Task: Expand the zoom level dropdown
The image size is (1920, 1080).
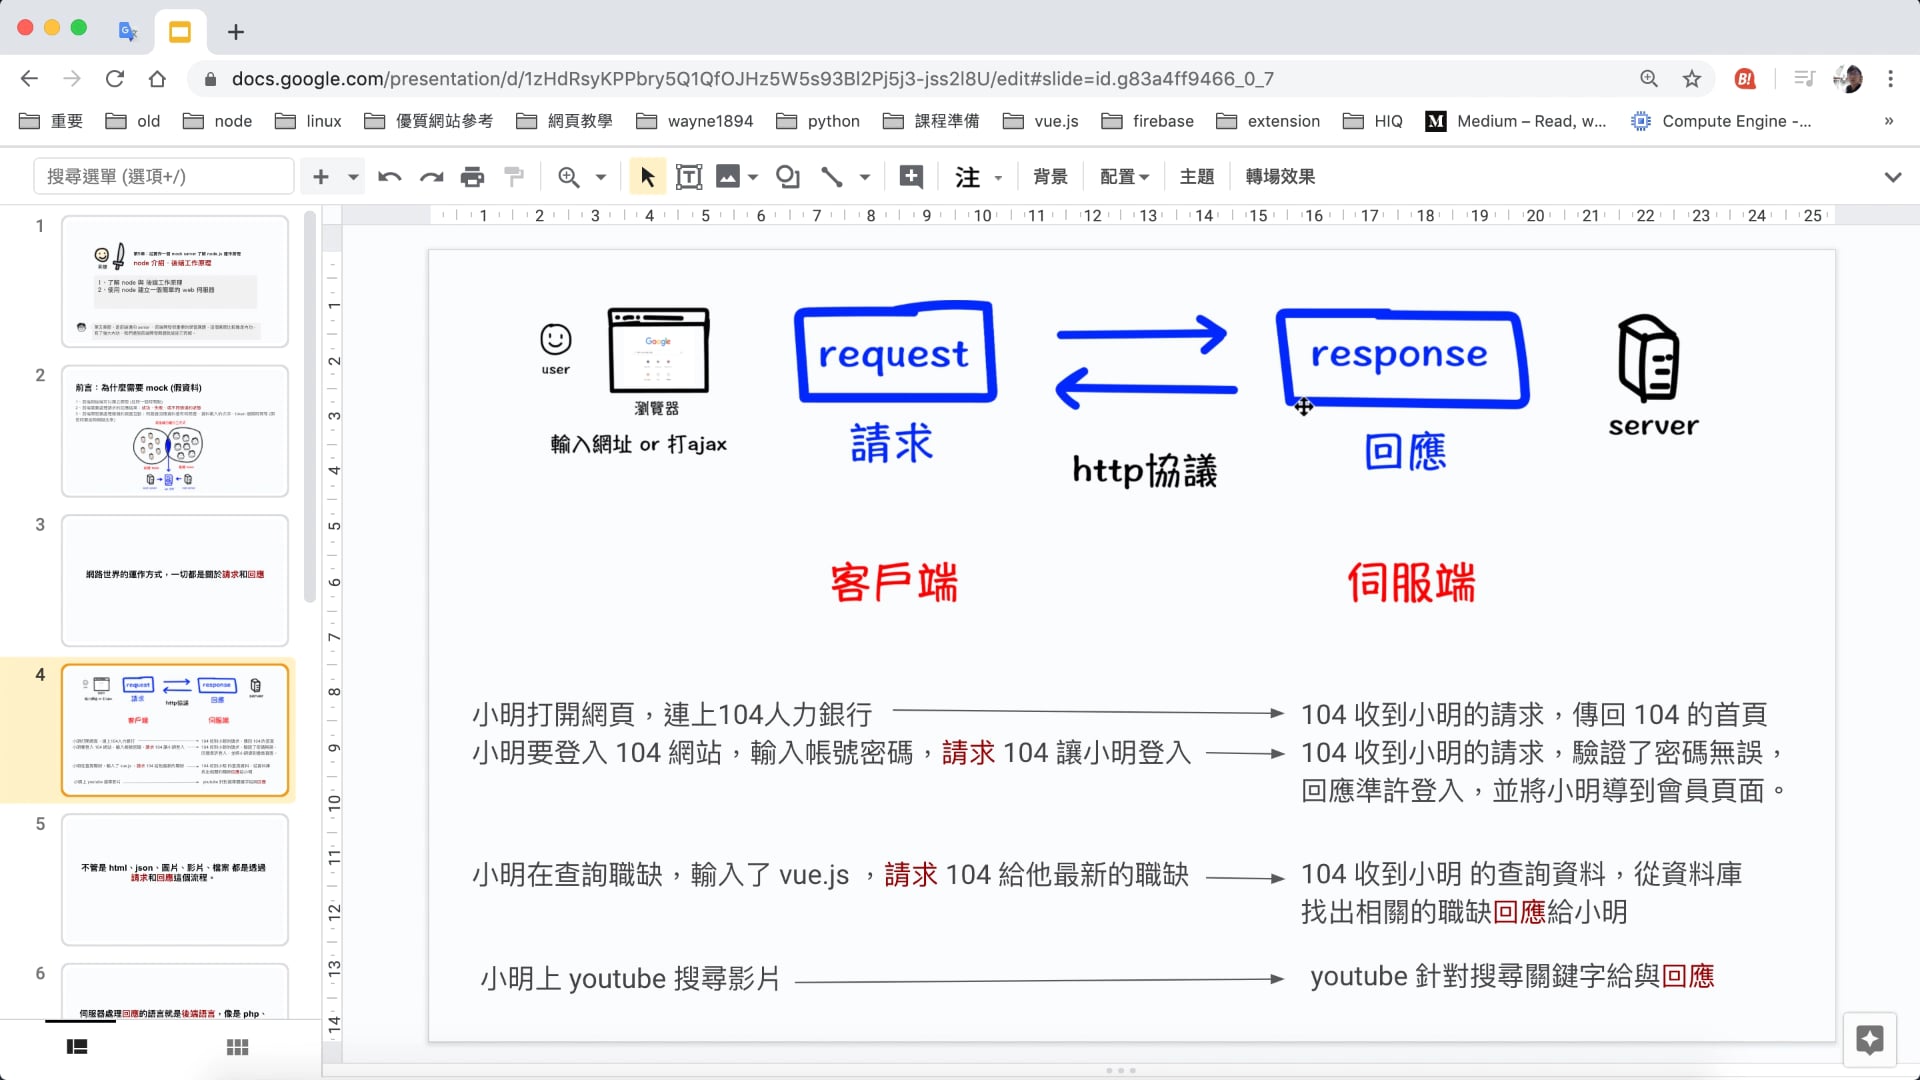Action: click(600, 177)
